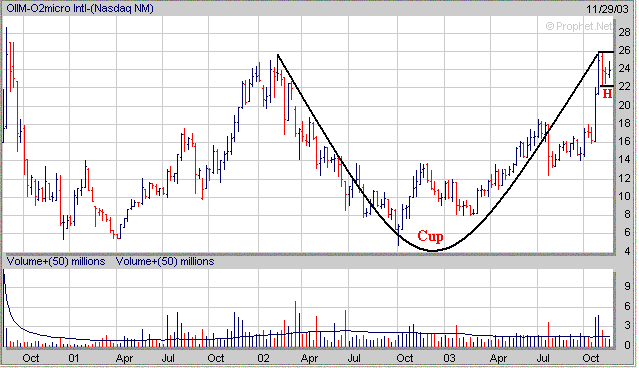Click the Apr label following 01

coord(124,359)
